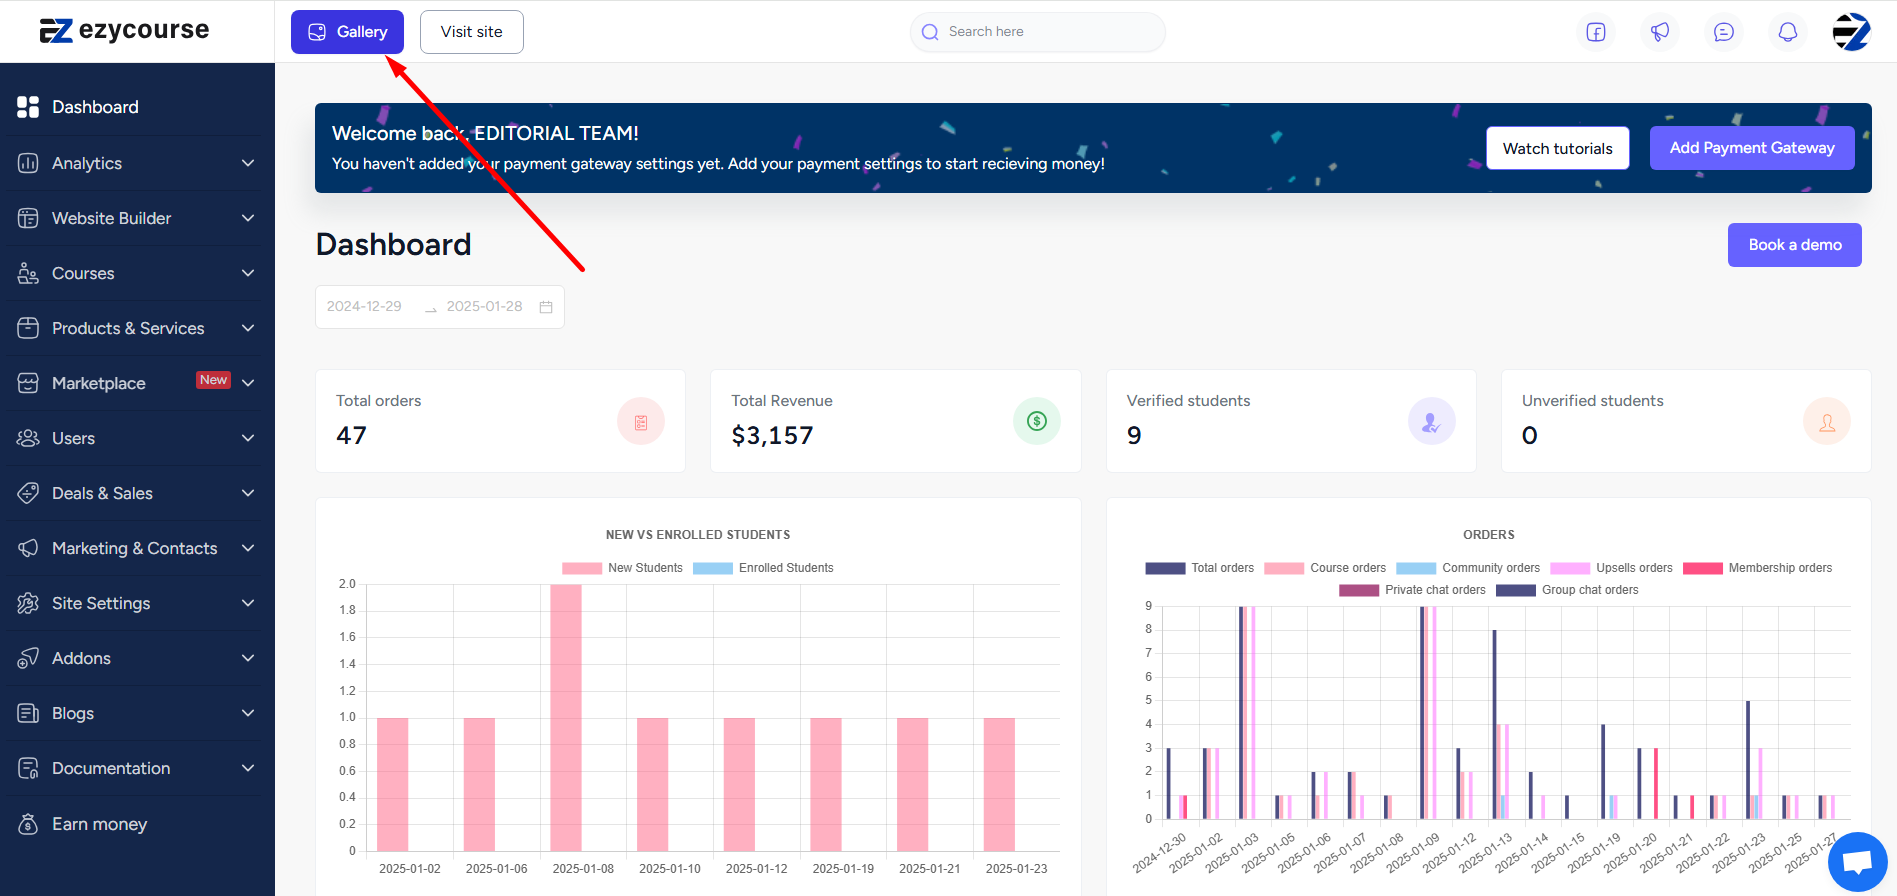
Task: Set end date 2025-01-28 field
Action: tap(484, 306)
